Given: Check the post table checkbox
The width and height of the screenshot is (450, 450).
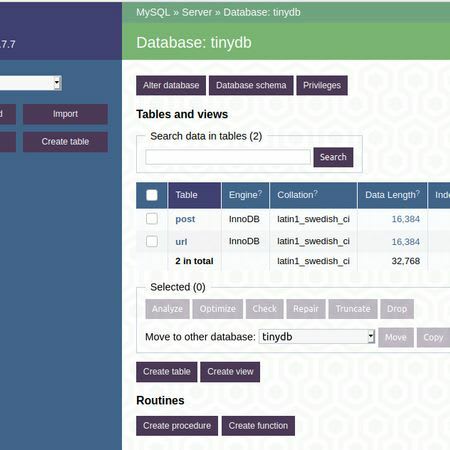Looking at the screenshot, I should click(152, 219).
